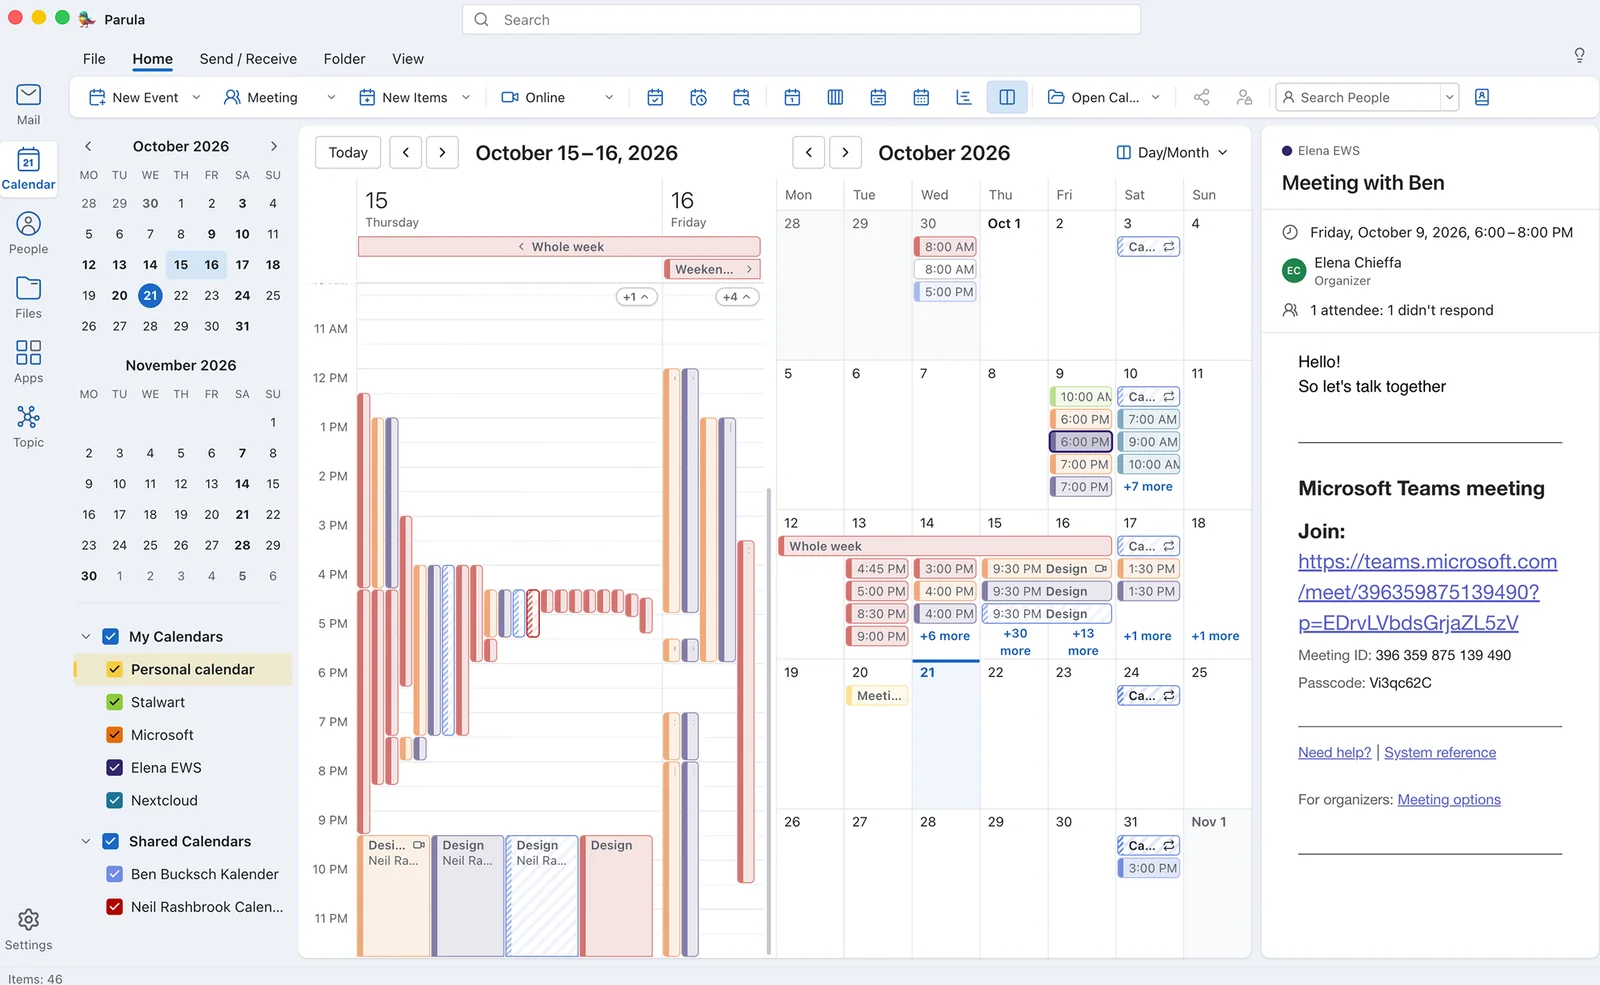The image size is (1600, 985).
Task: Open the address book icon
Action: pyautogui.click(x=1482, y=97)
